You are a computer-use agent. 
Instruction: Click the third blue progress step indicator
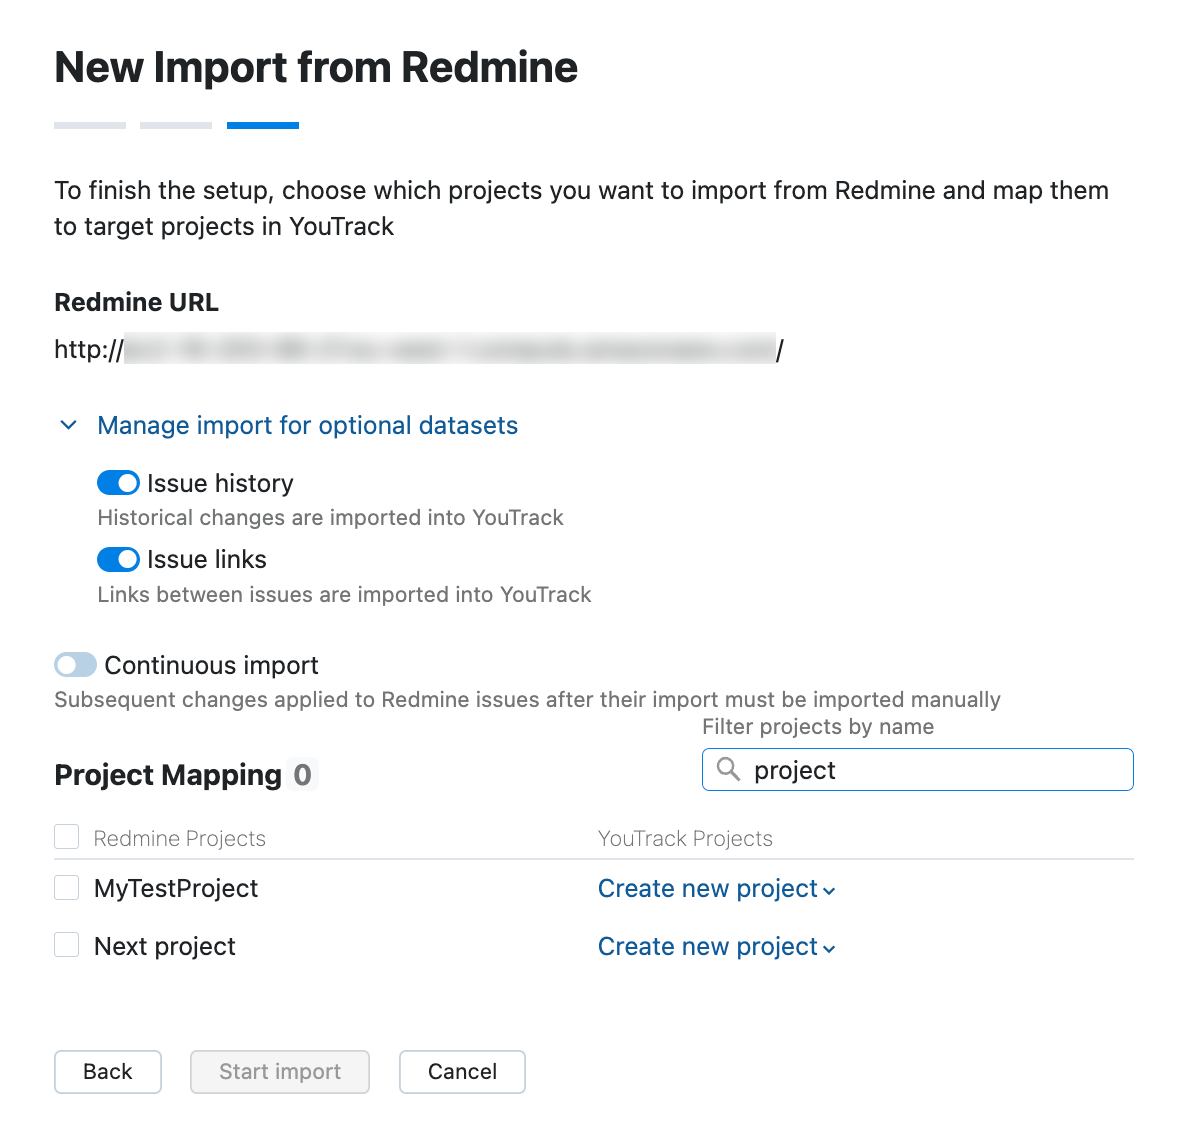tap(262, 125)
